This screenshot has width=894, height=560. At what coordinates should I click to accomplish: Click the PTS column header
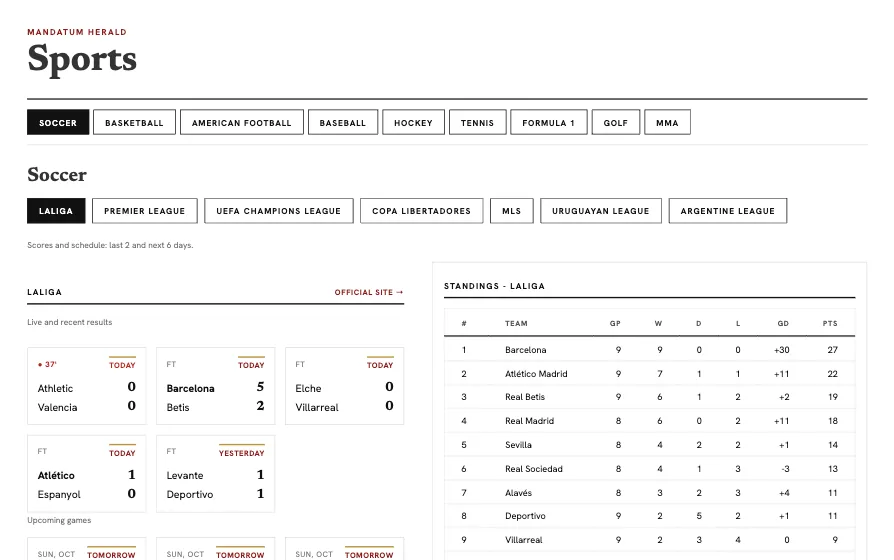pos(830,323)
